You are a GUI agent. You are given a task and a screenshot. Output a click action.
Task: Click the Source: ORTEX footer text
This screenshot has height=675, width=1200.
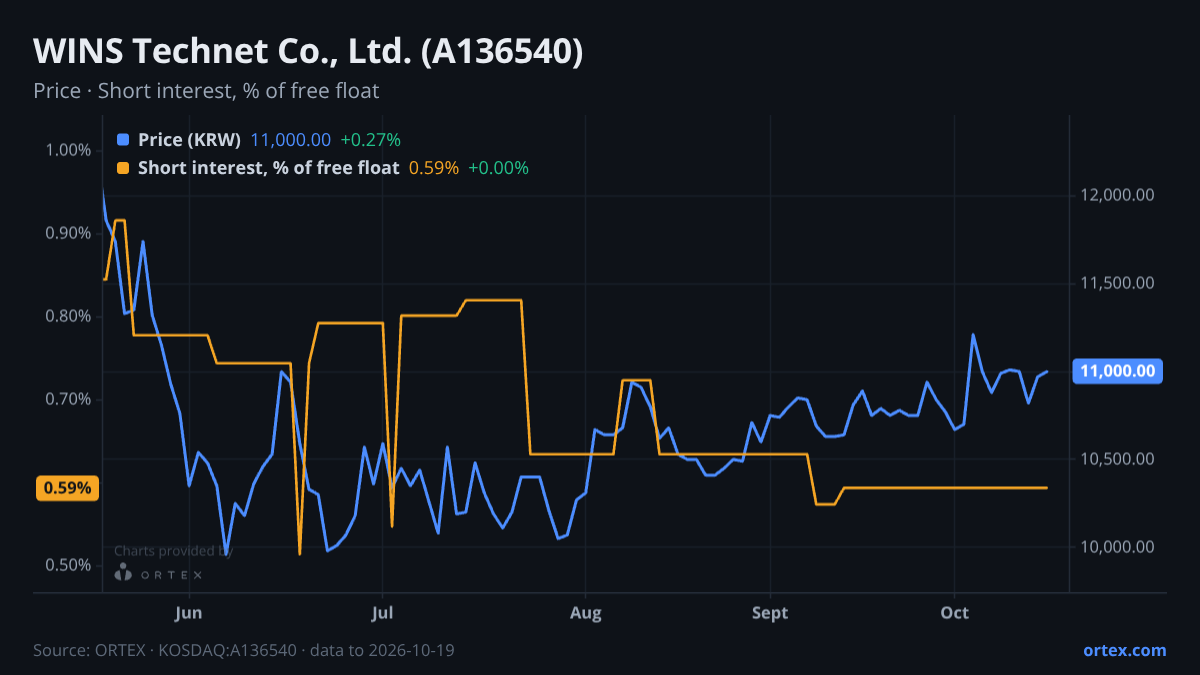tap(244, 650)
